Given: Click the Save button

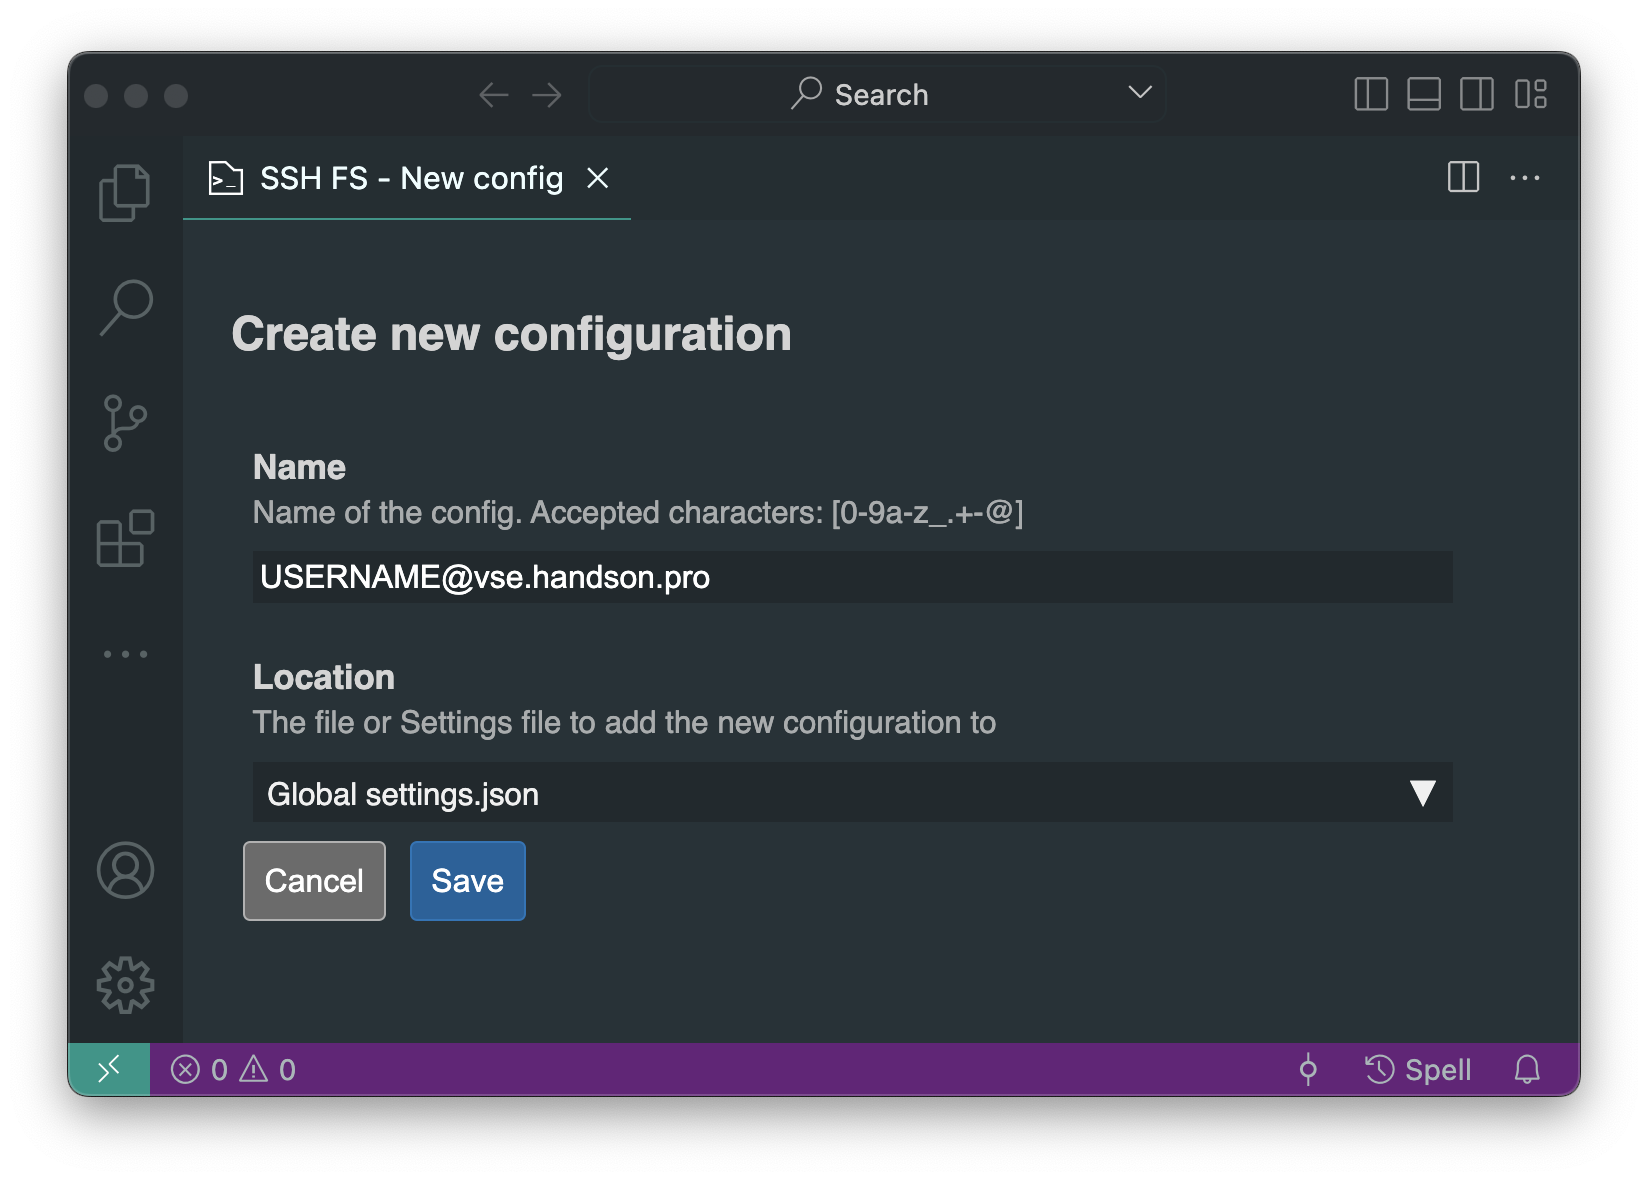Looking at the screenshot, I should click(x=467, y=881).
